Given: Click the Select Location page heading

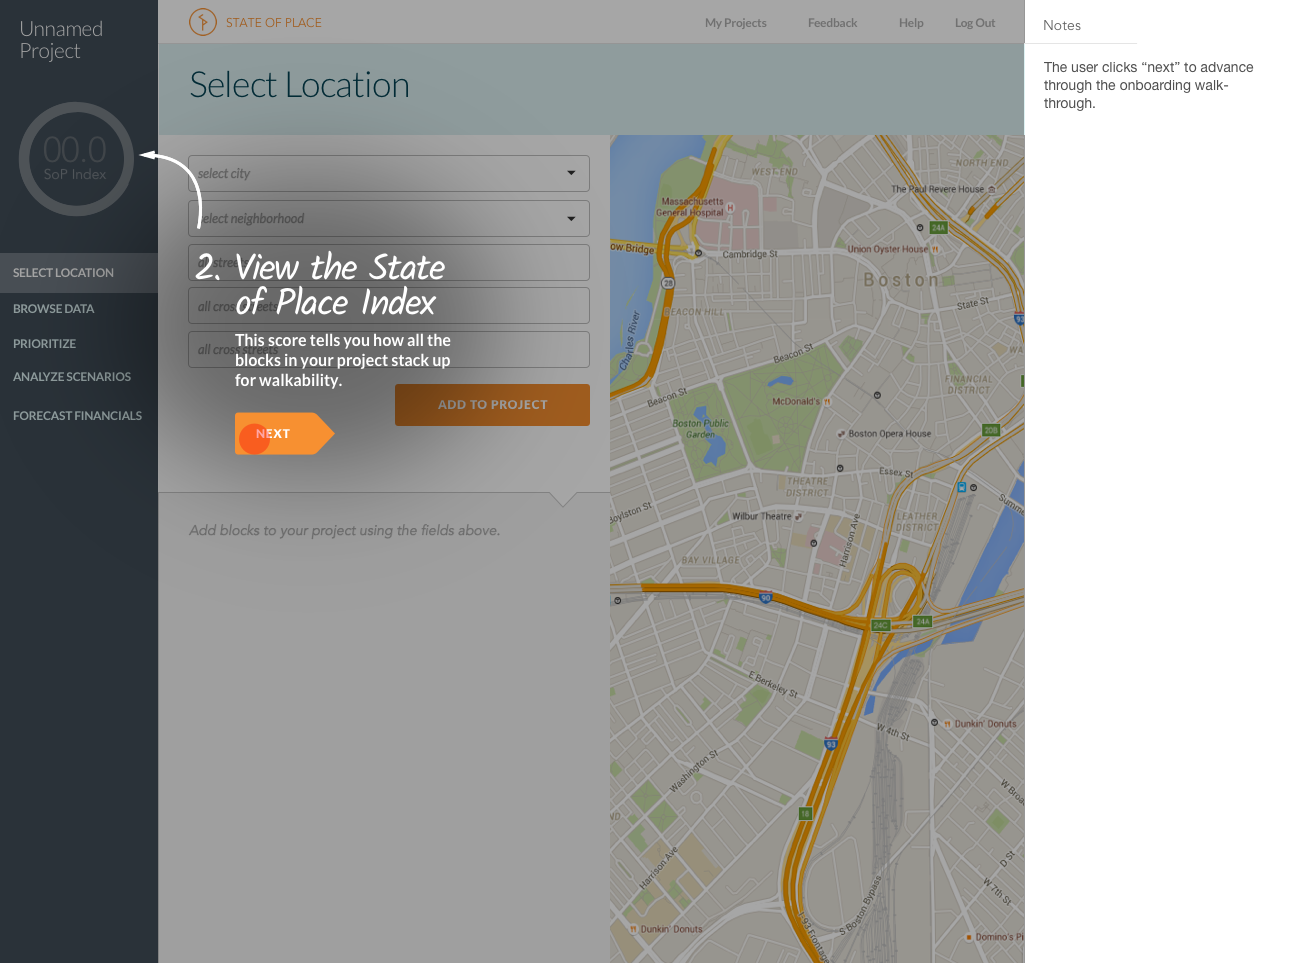Looking at the screenshot, I should (299, 85).
